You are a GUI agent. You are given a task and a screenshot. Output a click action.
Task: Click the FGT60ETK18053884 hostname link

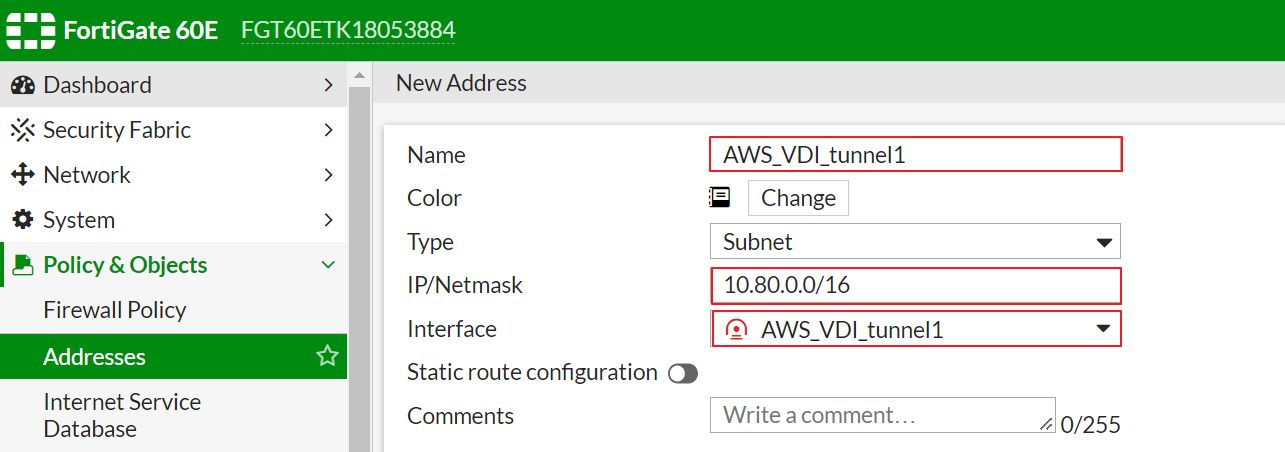348,30
